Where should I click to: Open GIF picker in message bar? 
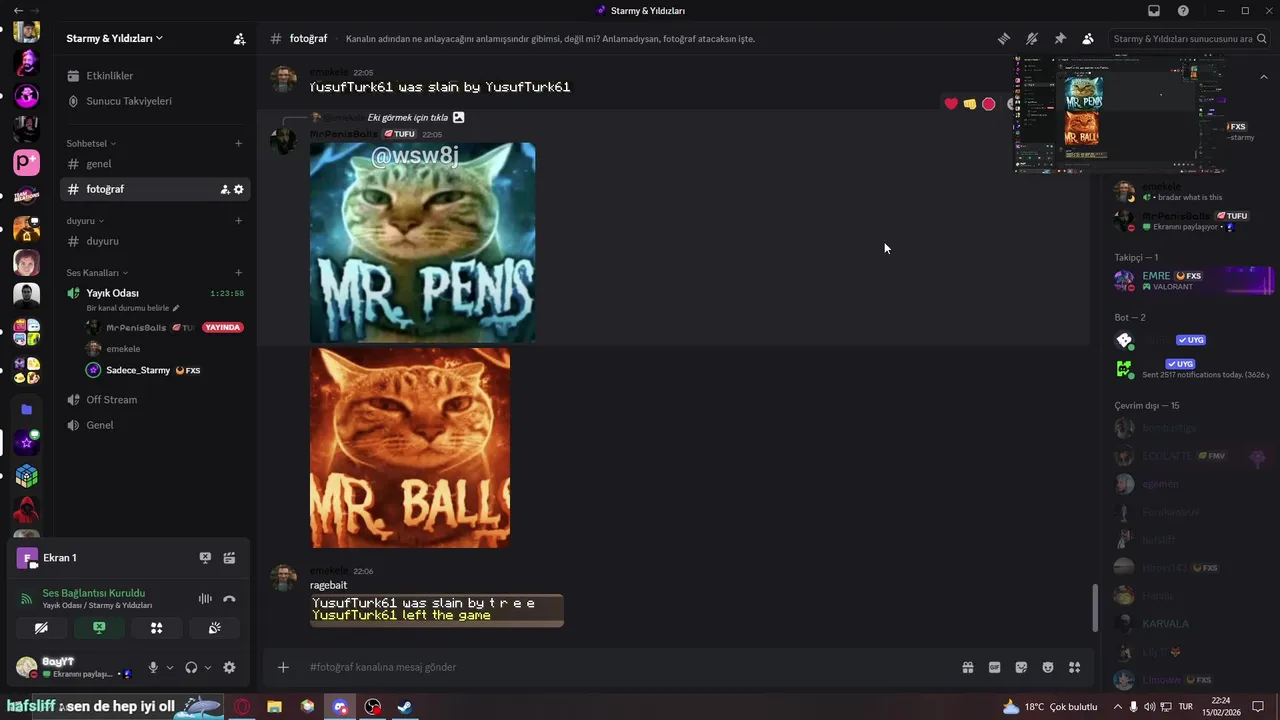coord(995,667)
